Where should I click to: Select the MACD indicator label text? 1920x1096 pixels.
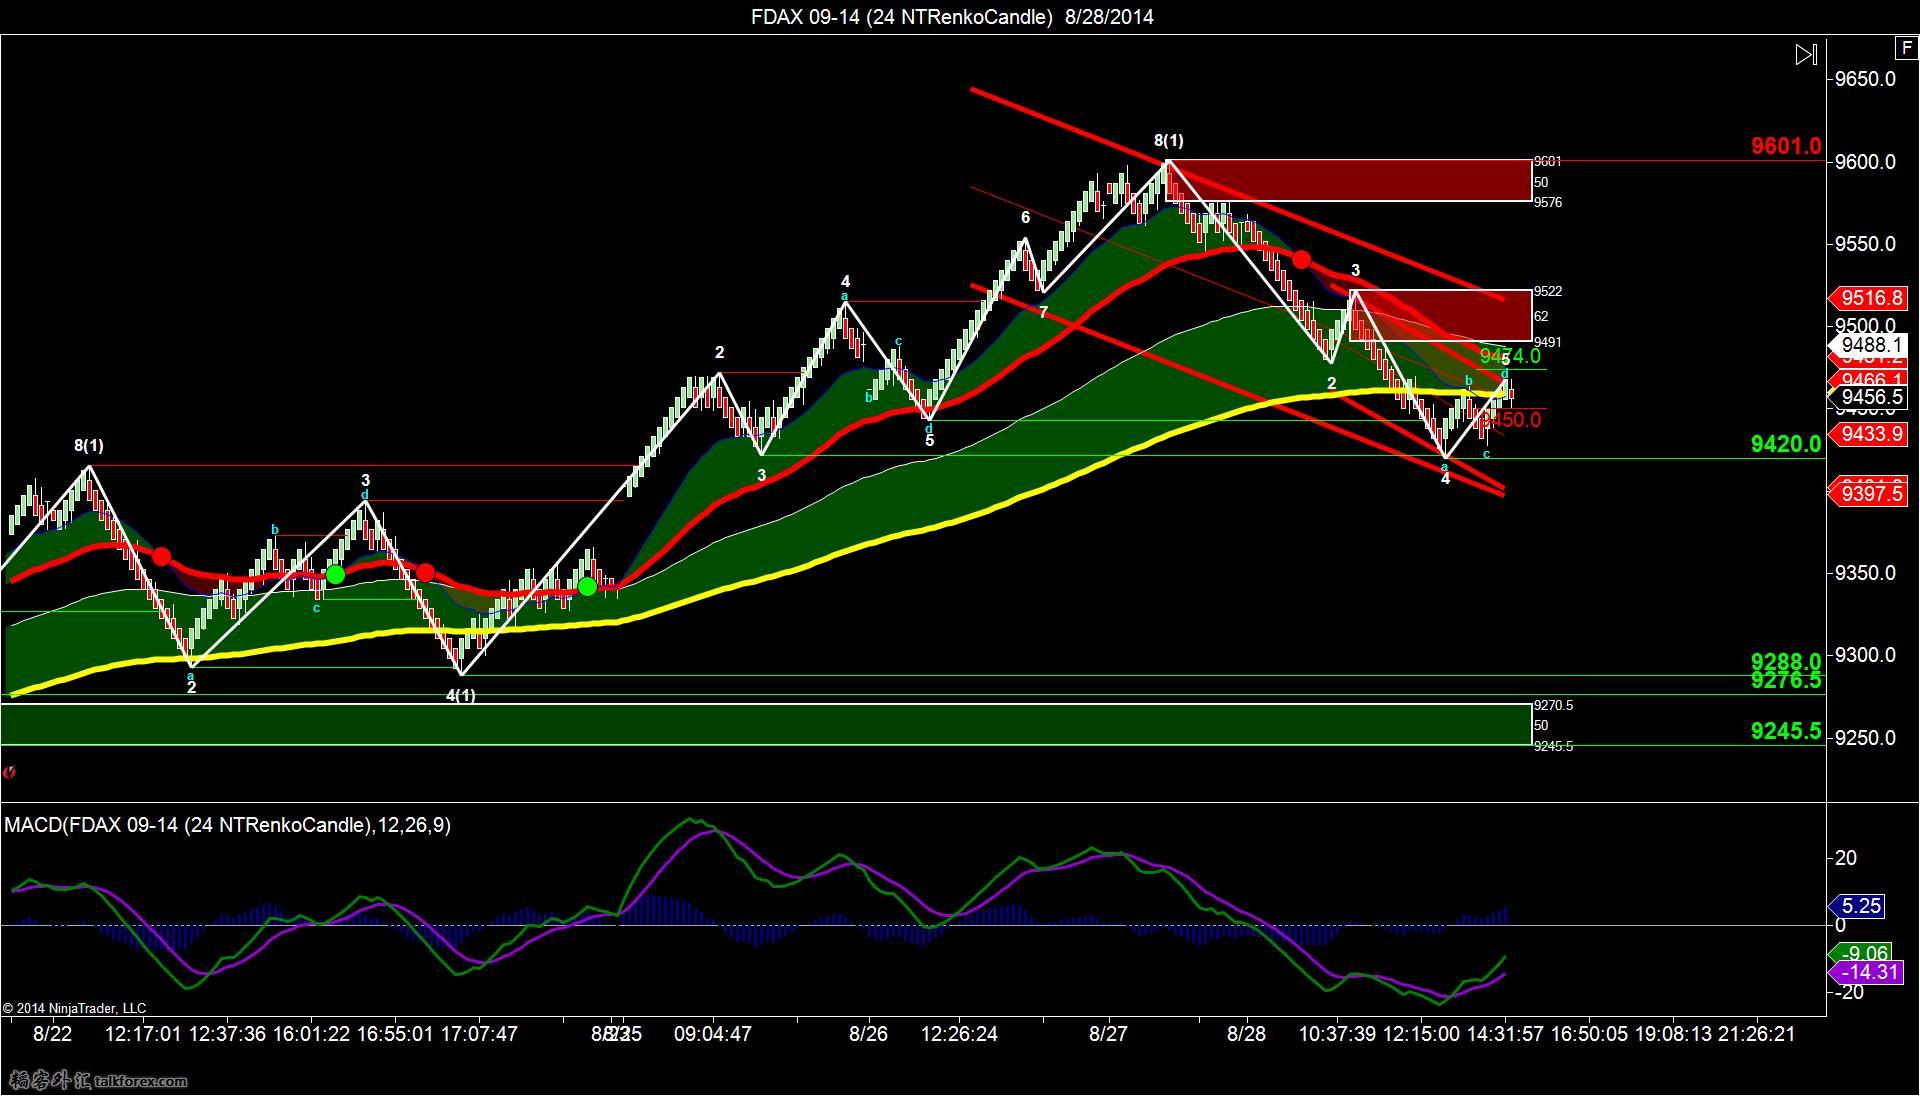[228, 825]
